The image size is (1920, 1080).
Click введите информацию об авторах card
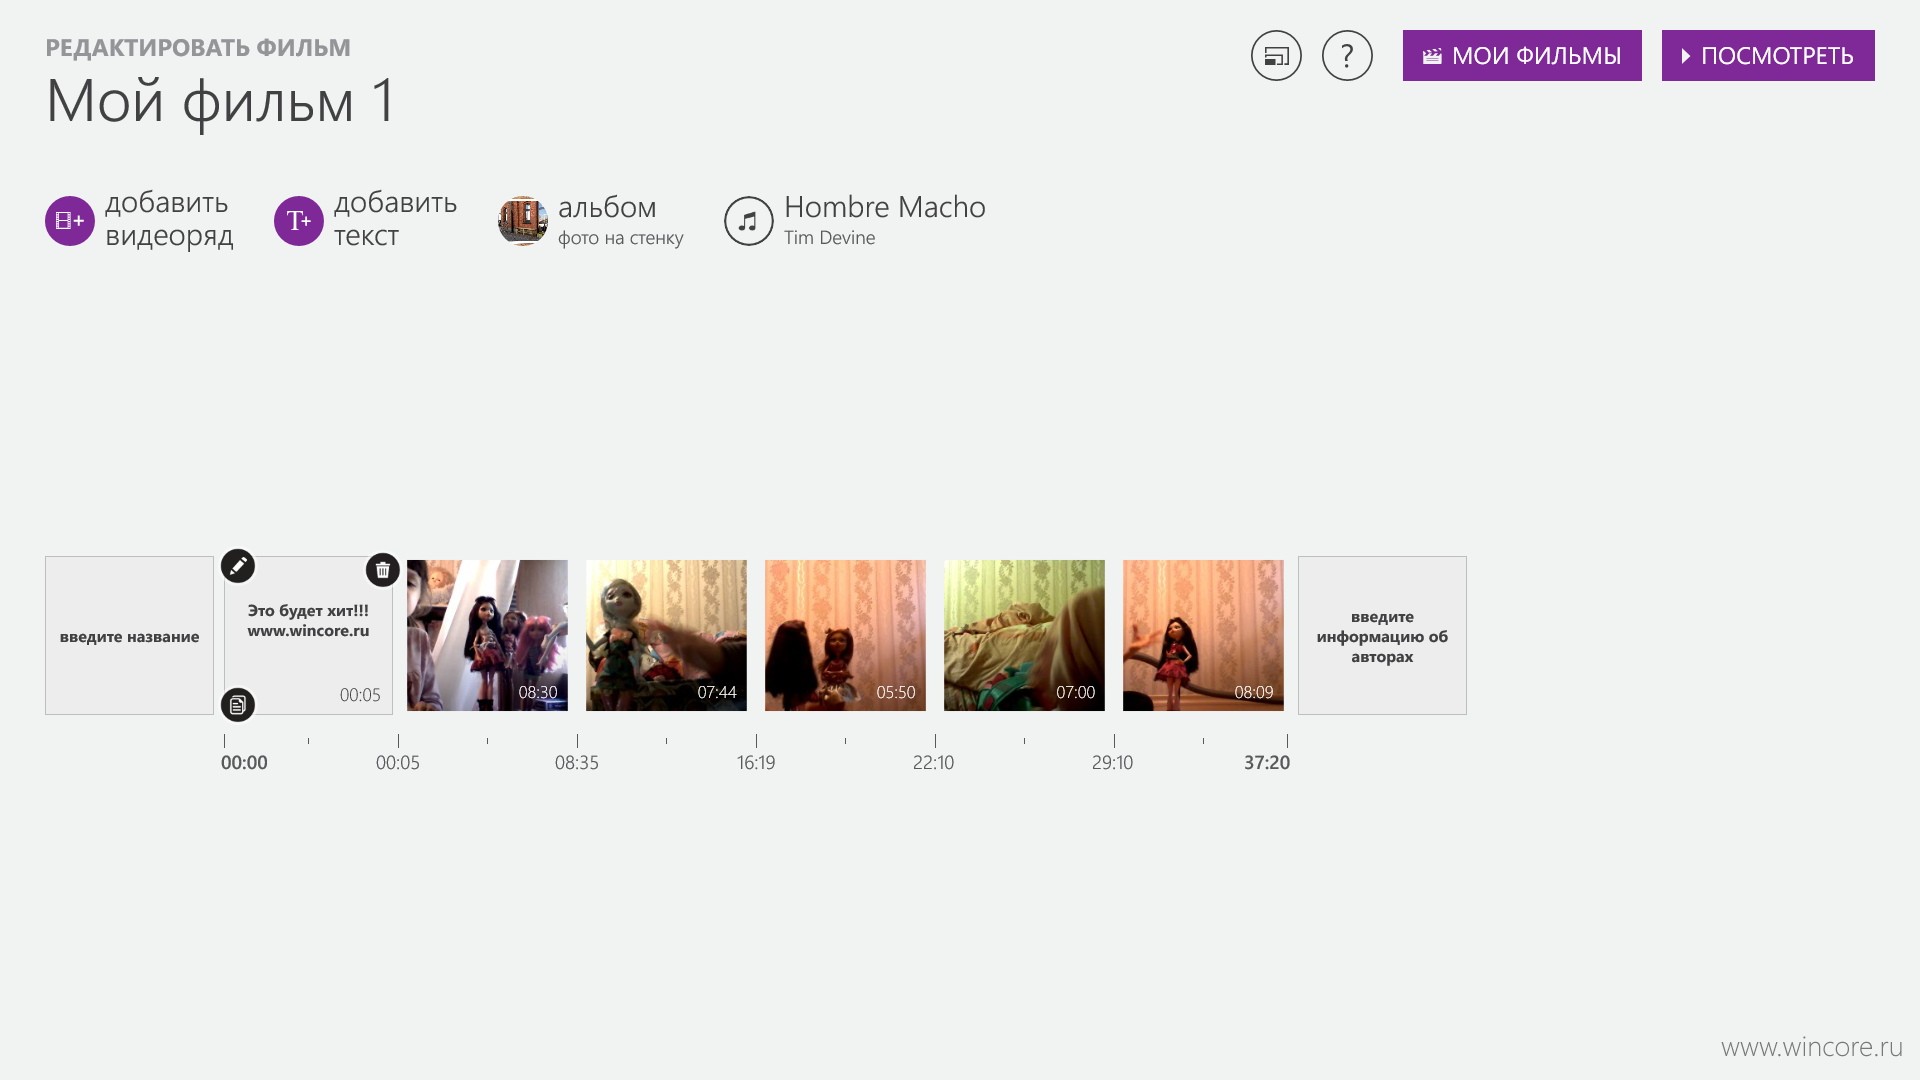point(1382,636)
